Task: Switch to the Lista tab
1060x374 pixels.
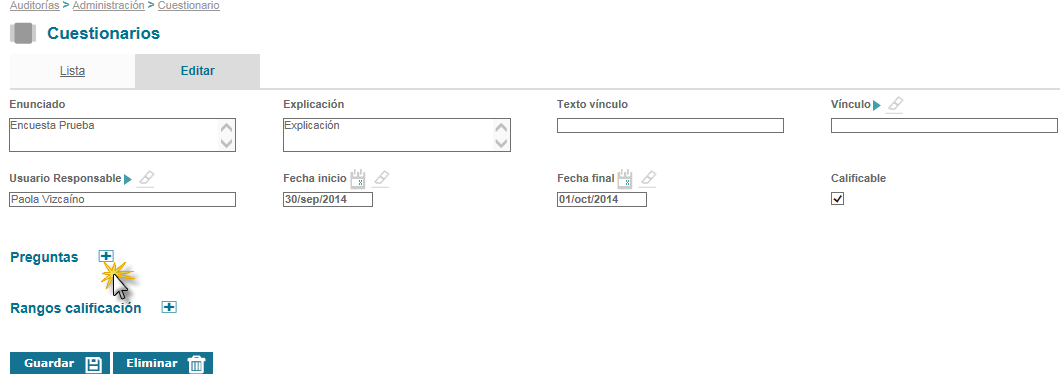Action: pyautogui.click(x=72, y=71)
